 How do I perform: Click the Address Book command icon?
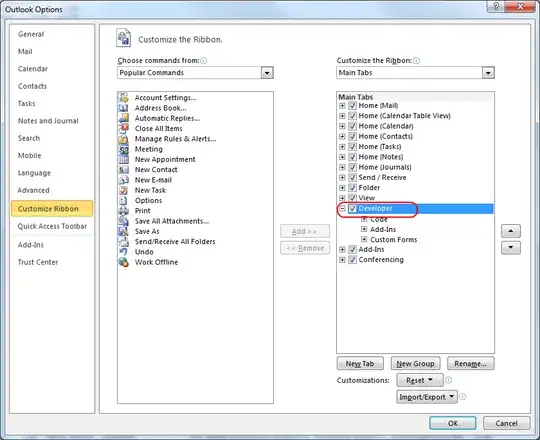click(124, 108)
